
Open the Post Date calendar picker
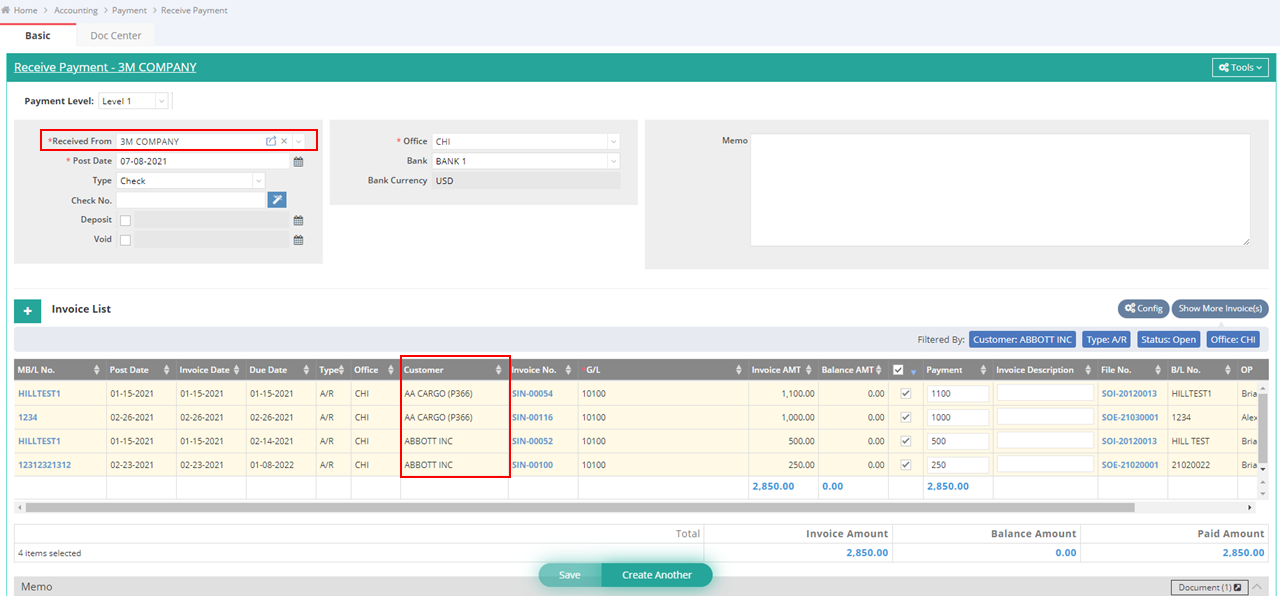[297, 161]
